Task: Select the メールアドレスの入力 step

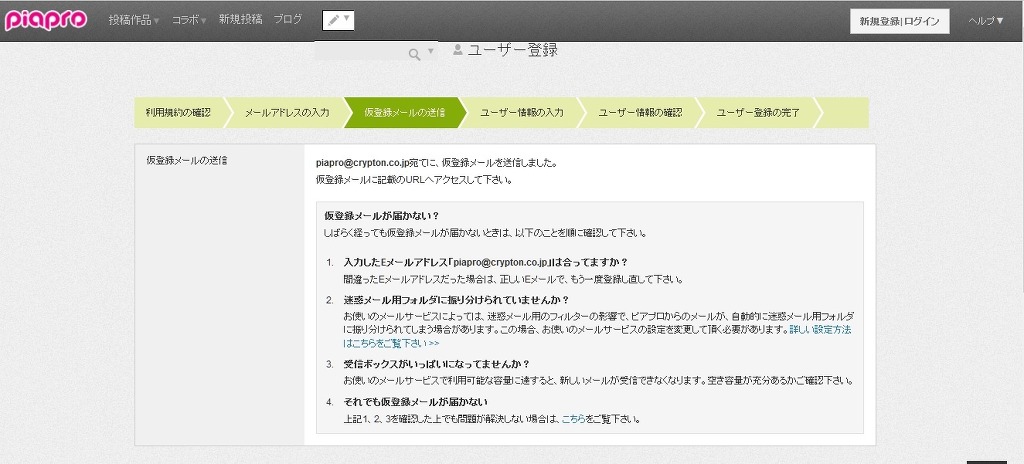Action: click(x=287, y=112)
